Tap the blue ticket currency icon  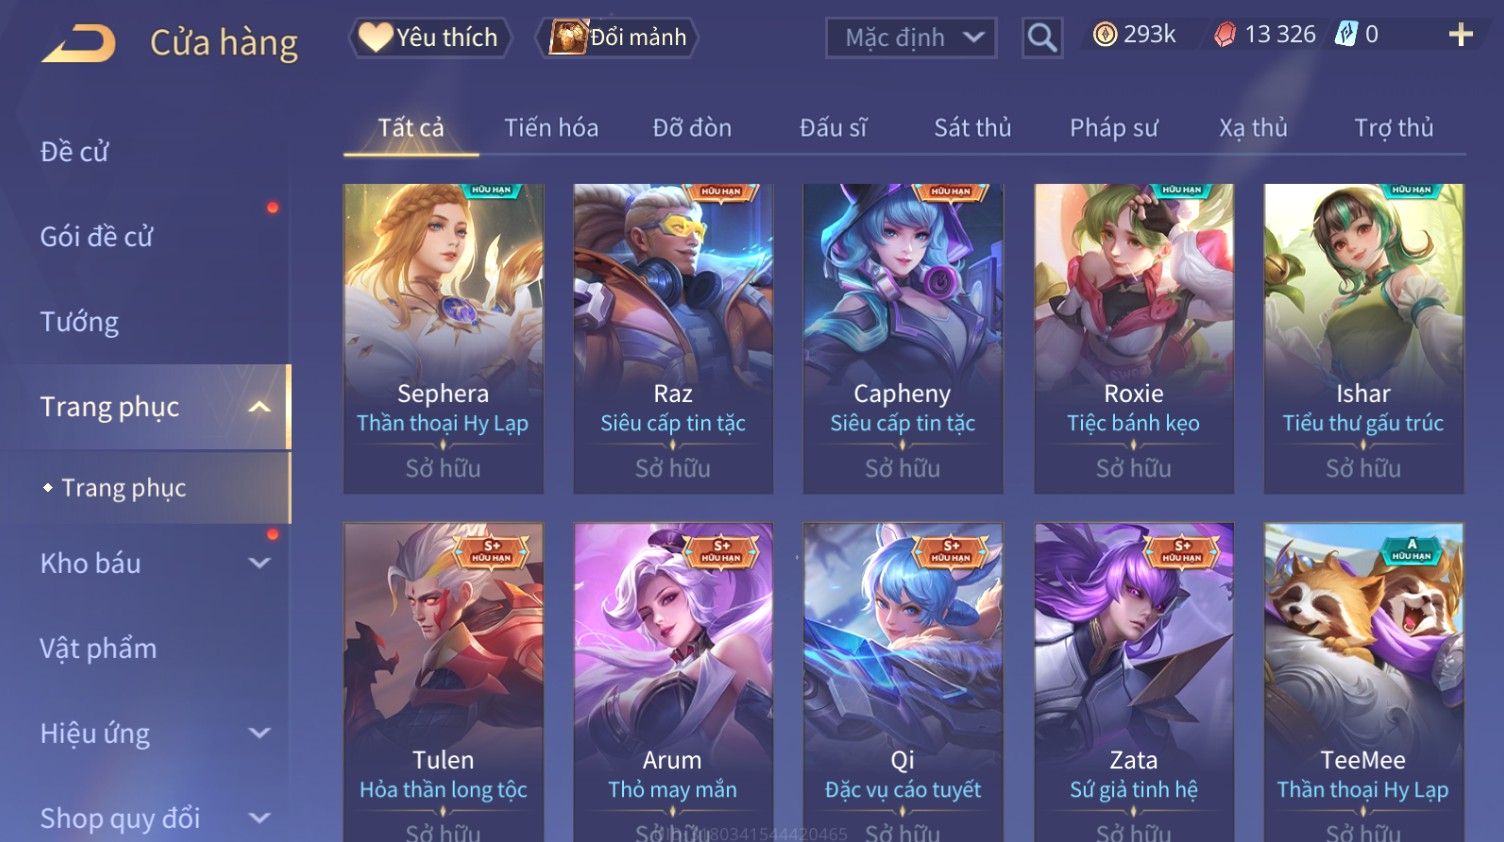pos(1346,35)
